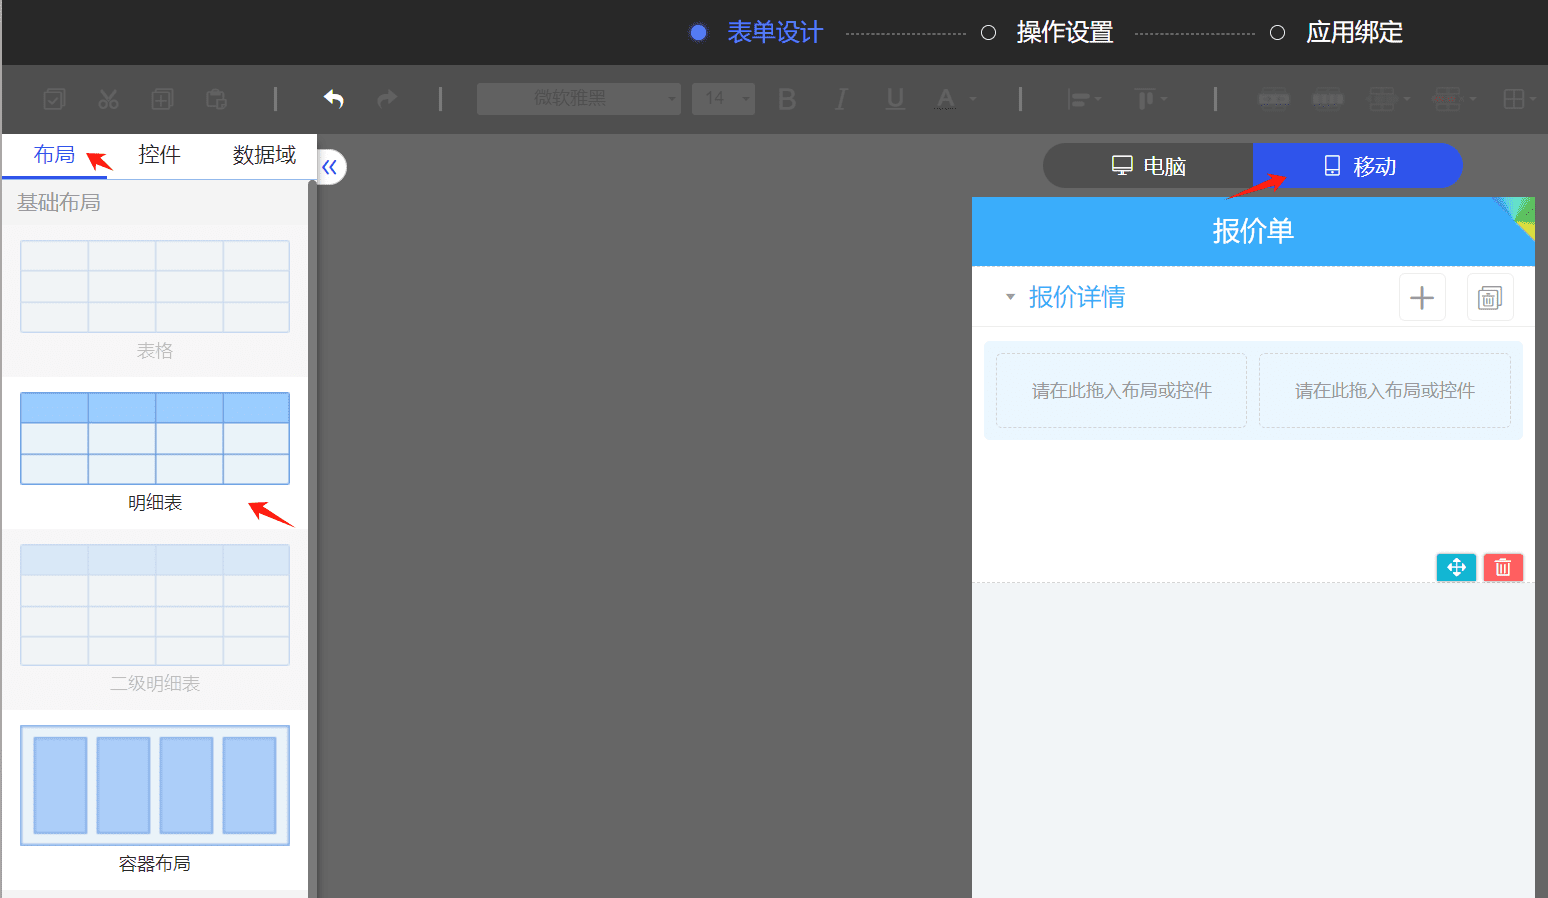Add a row with the plus icon
This screenshot has height=898, width=1548.
point(1422,297)
